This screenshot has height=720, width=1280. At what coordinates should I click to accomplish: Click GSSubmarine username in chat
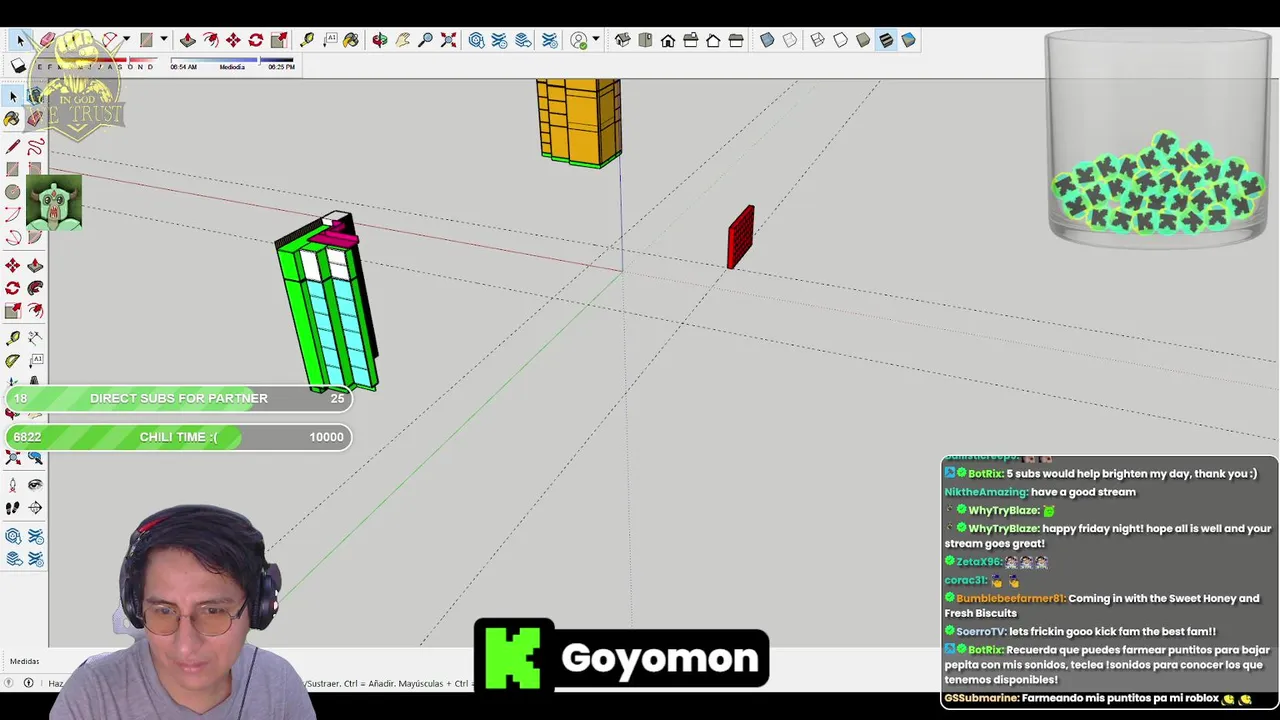coord(981,698)
